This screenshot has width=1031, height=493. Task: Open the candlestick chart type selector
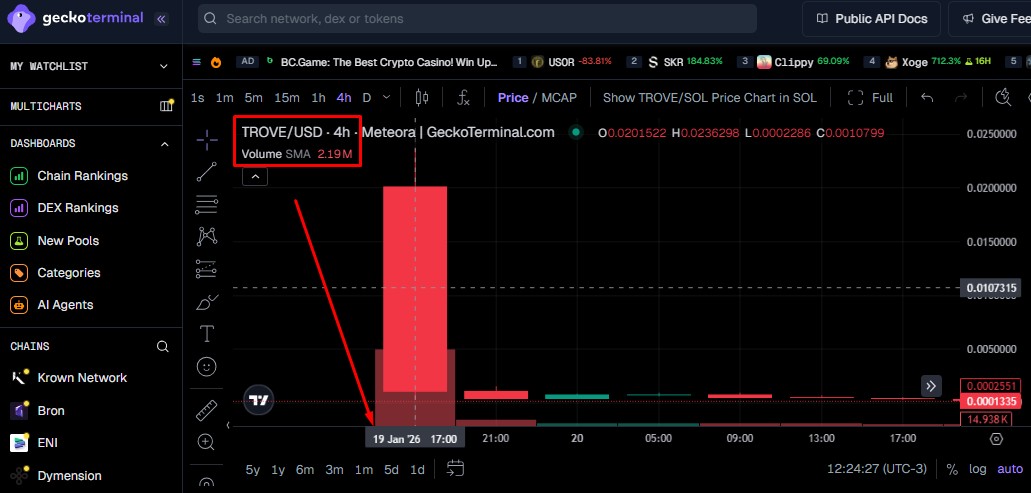point(421,98)
